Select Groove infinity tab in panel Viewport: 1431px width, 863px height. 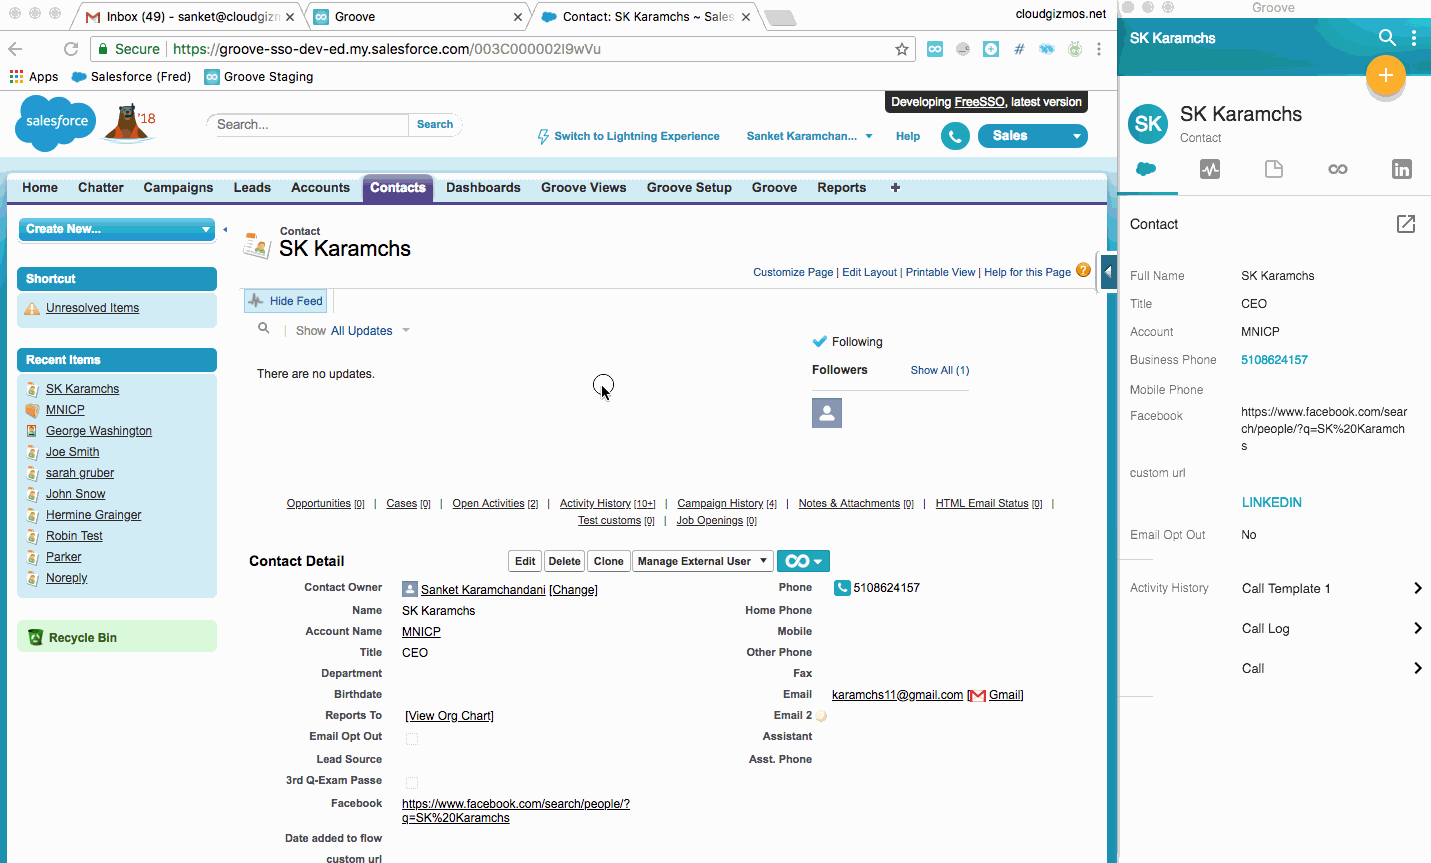click(1338, 169)
